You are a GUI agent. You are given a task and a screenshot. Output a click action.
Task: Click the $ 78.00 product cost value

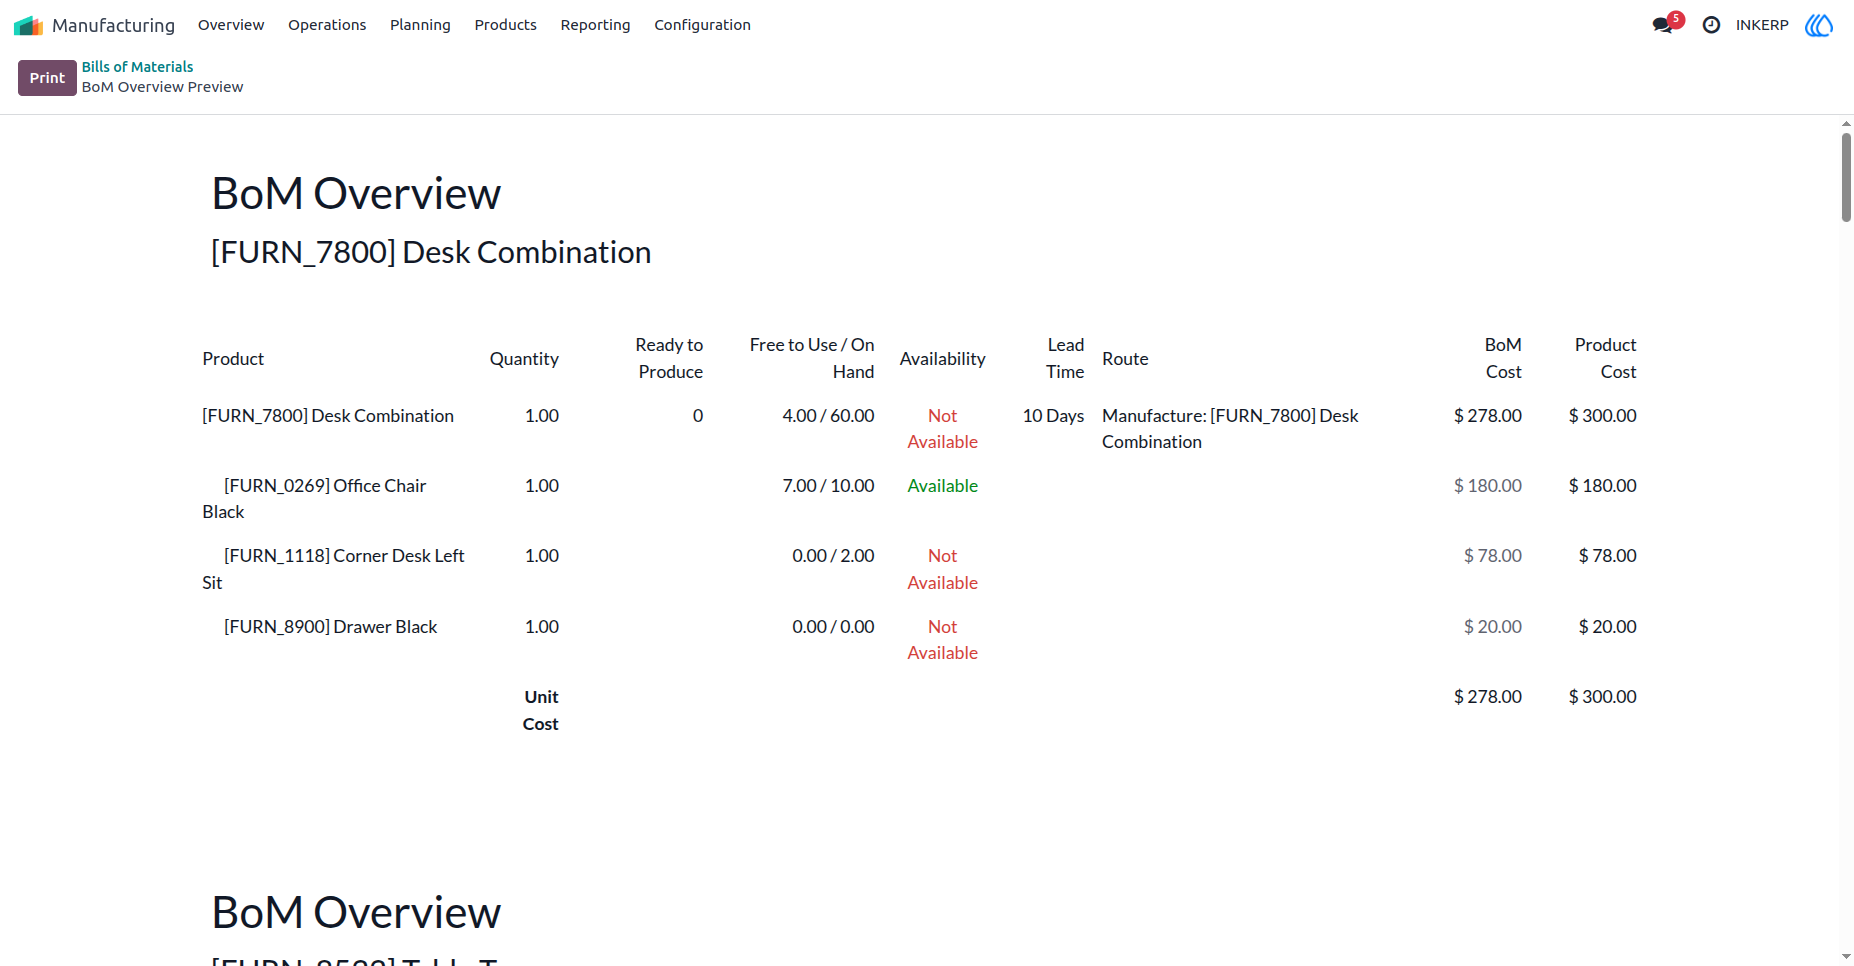[1607, 556]
